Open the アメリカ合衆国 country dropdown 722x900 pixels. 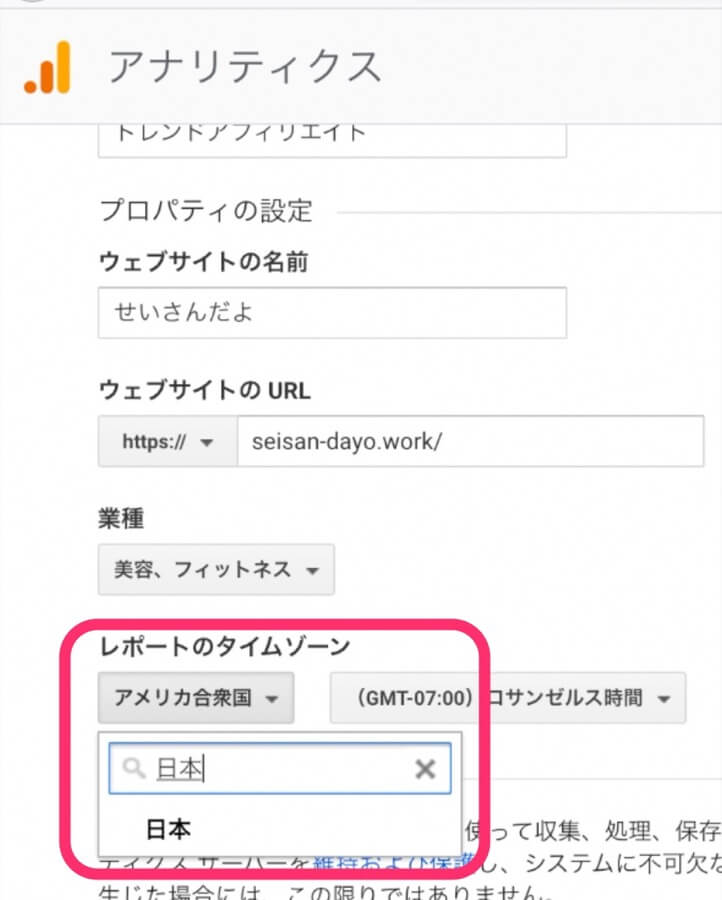click(x=196, y=698)
